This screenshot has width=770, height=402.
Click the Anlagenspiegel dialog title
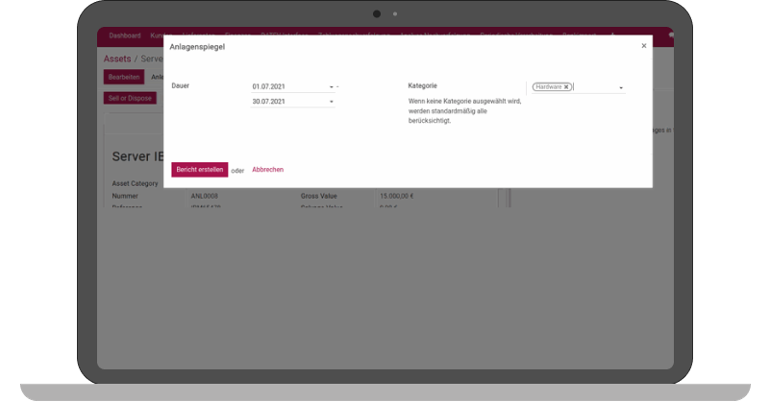point(197,47)
